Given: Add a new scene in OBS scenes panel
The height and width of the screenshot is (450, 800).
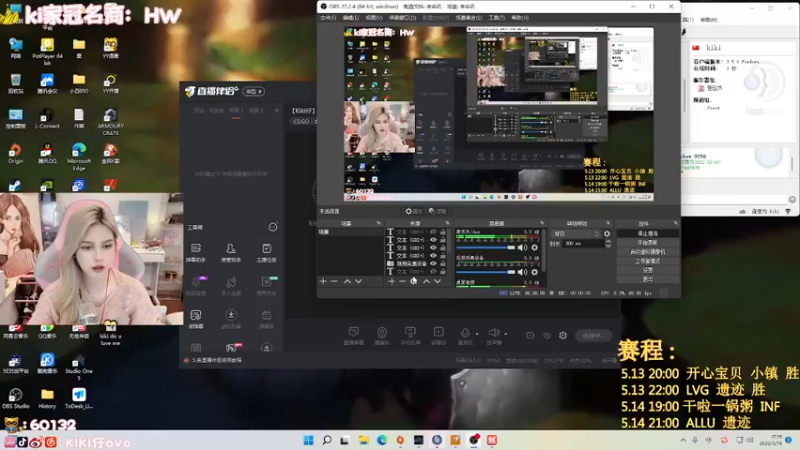Looking at the screenshot, I should point(323,281).
